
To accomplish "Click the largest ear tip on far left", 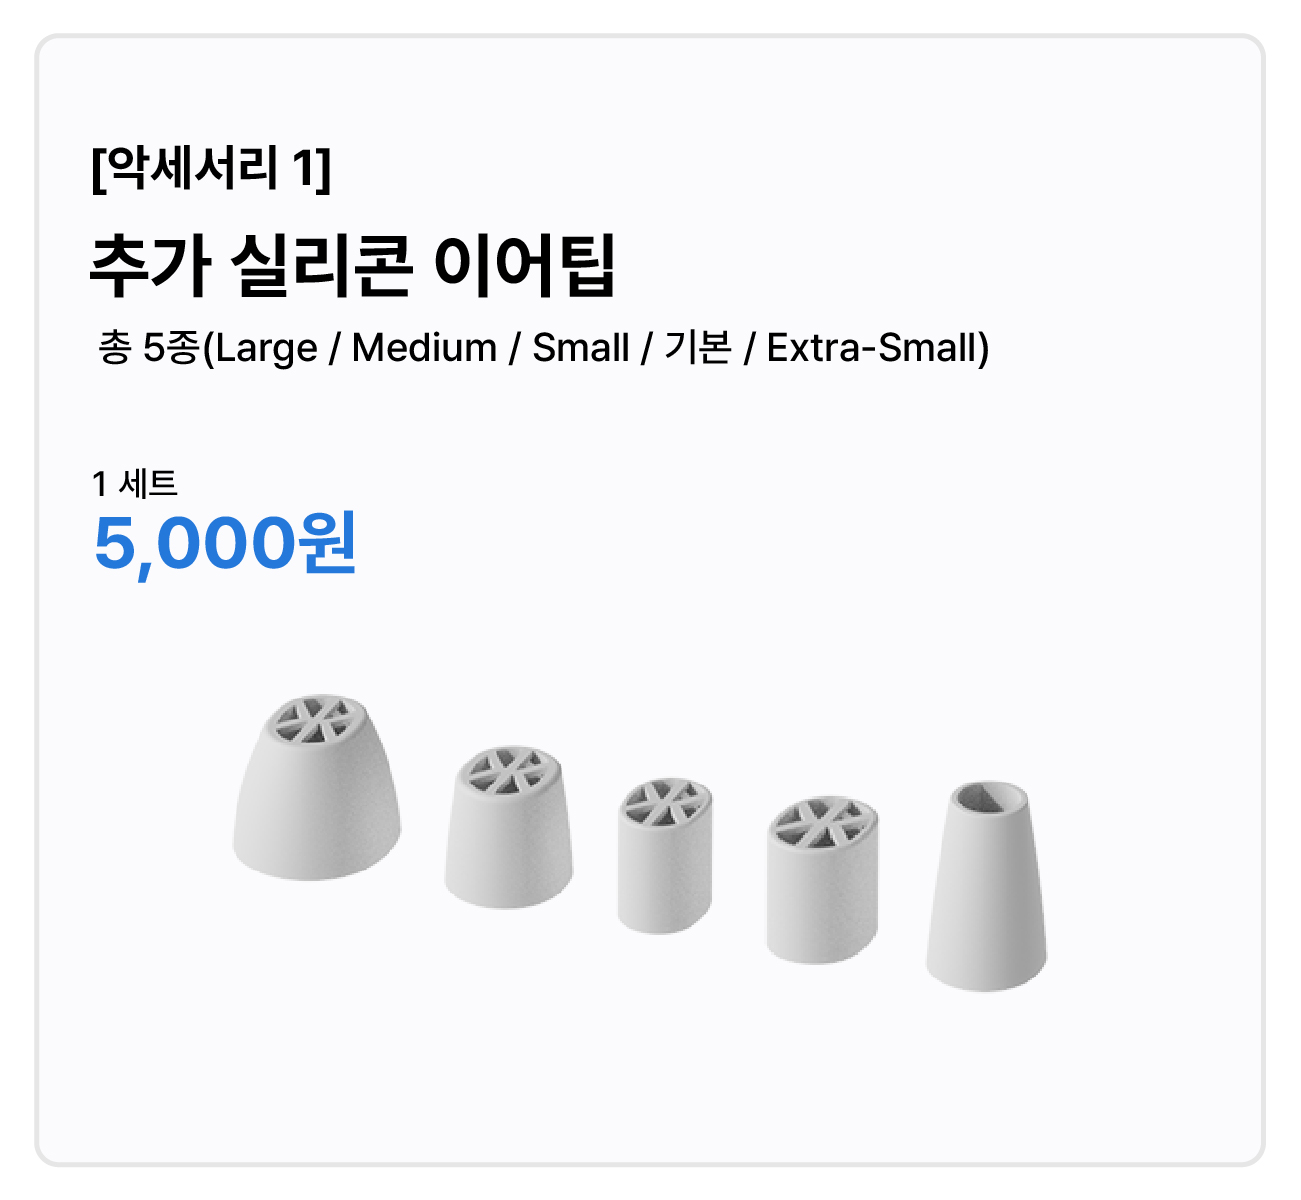I will [x=316, y=800].
